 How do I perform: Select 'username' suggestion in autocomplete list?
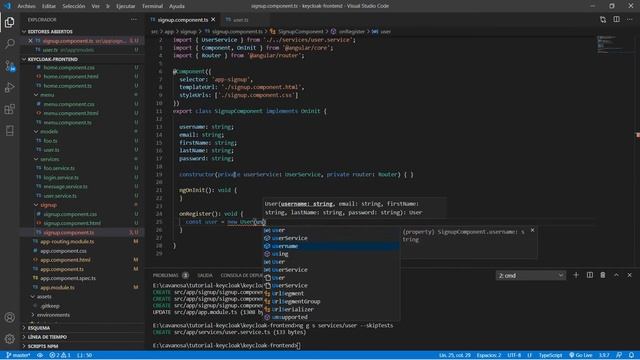coord(331,246)
